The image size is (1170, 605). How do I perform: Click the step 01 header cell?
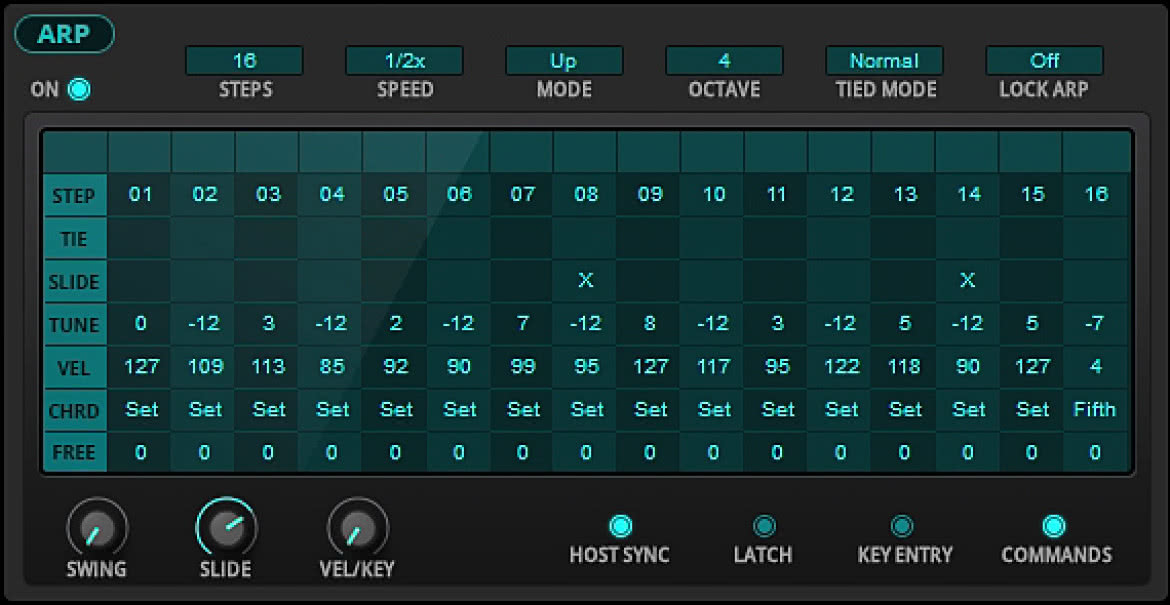tap(140, 195)
